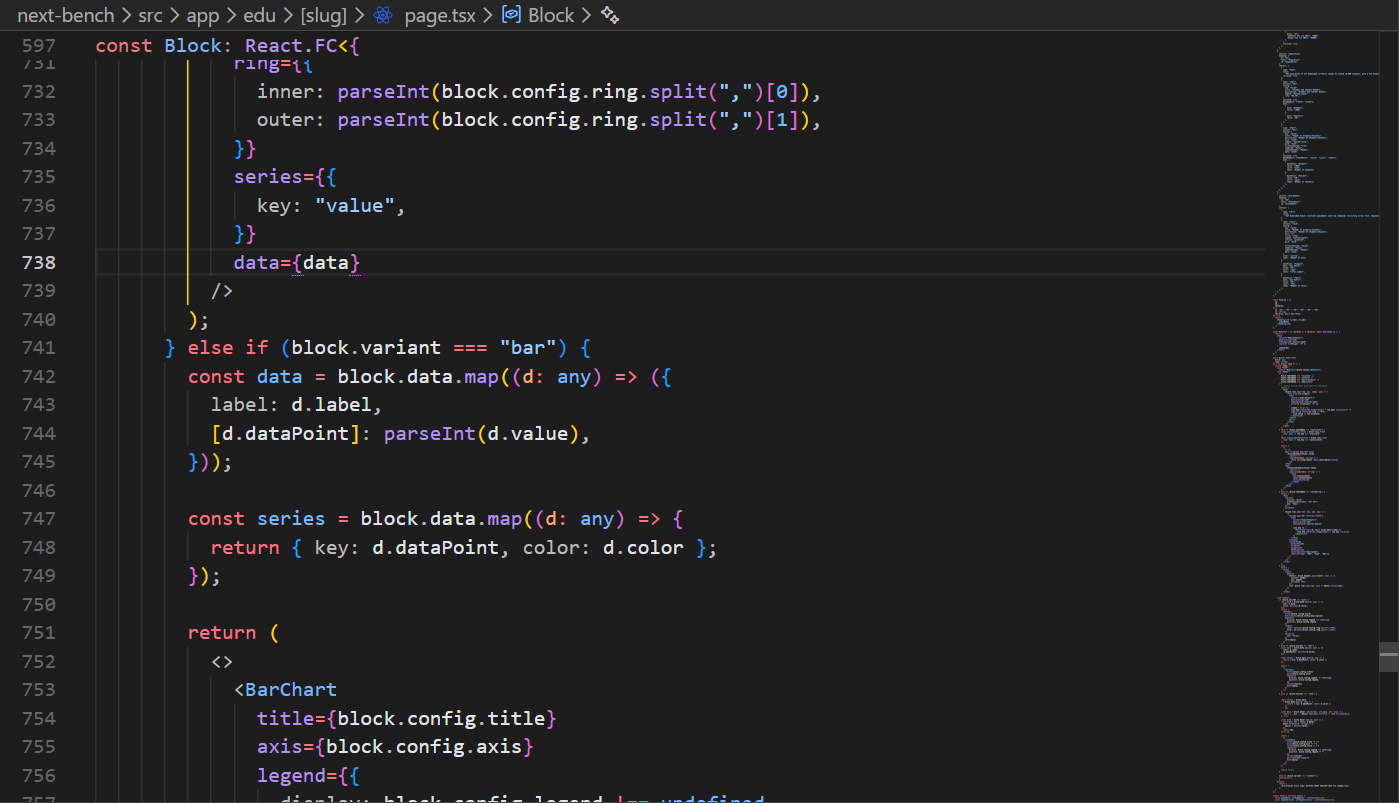Select the [slug] breadcrumb segment
This screenshot has height=803, width=1399.
[x=323, y=15]
